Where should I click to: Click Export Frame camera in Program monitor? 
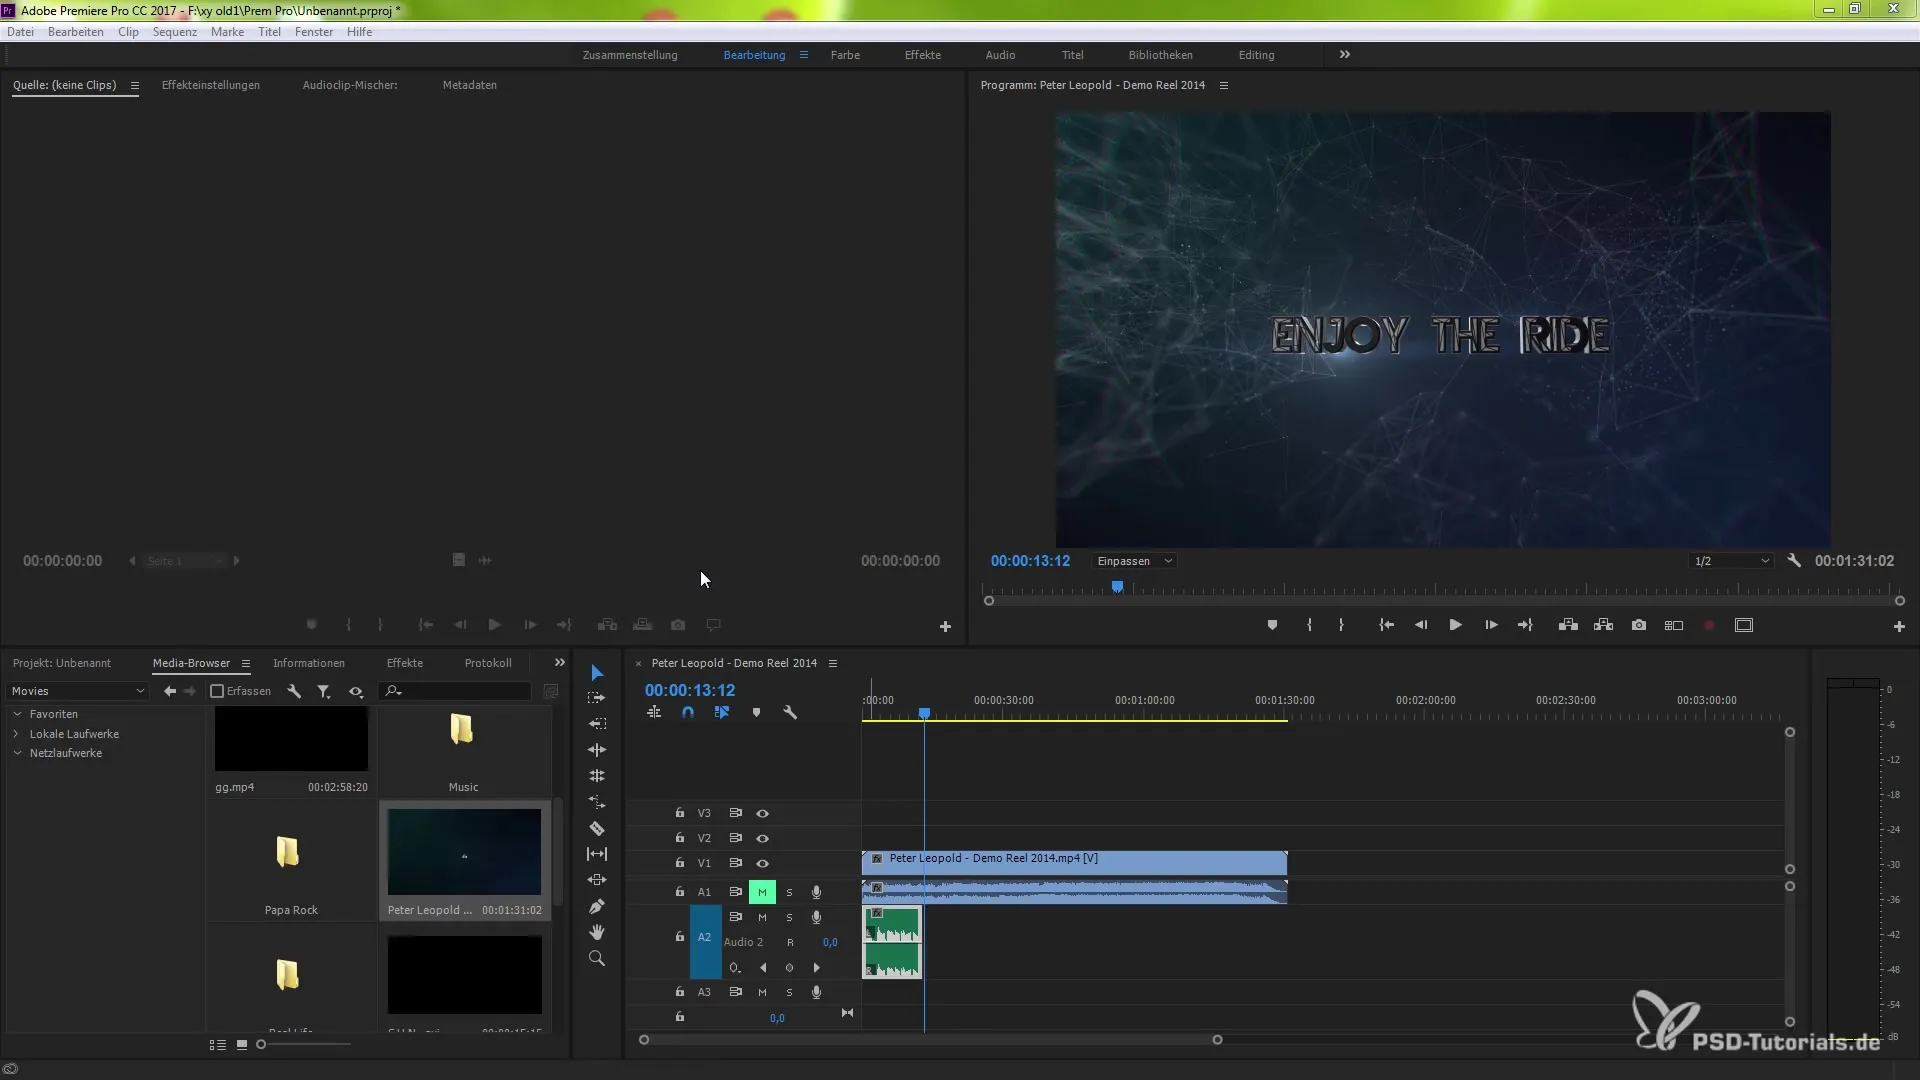coord(1639,625)
